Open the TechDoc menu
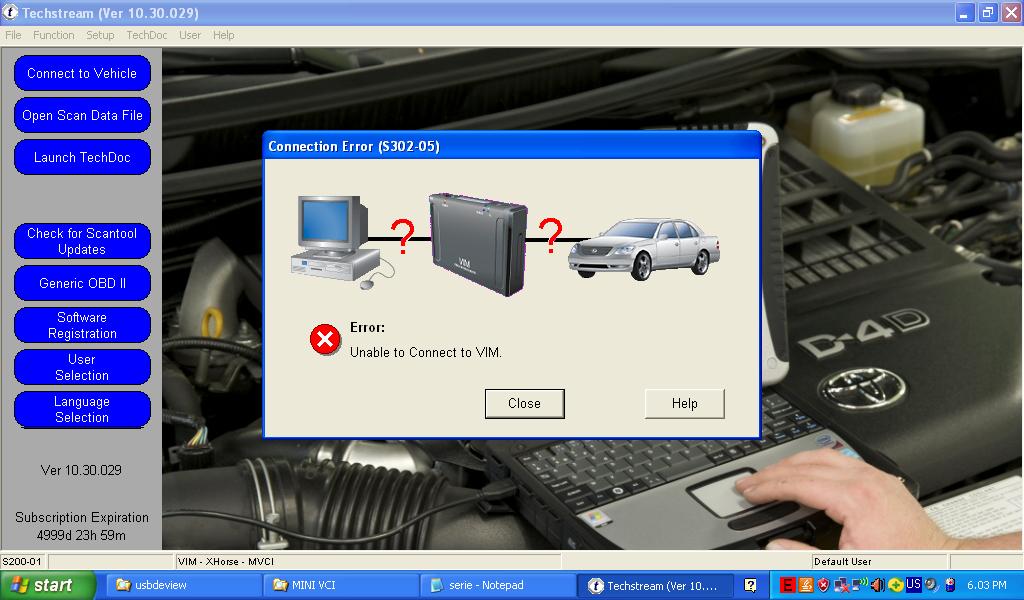The height and width of the screenshot is (600, 1024). tap(146, 35)
